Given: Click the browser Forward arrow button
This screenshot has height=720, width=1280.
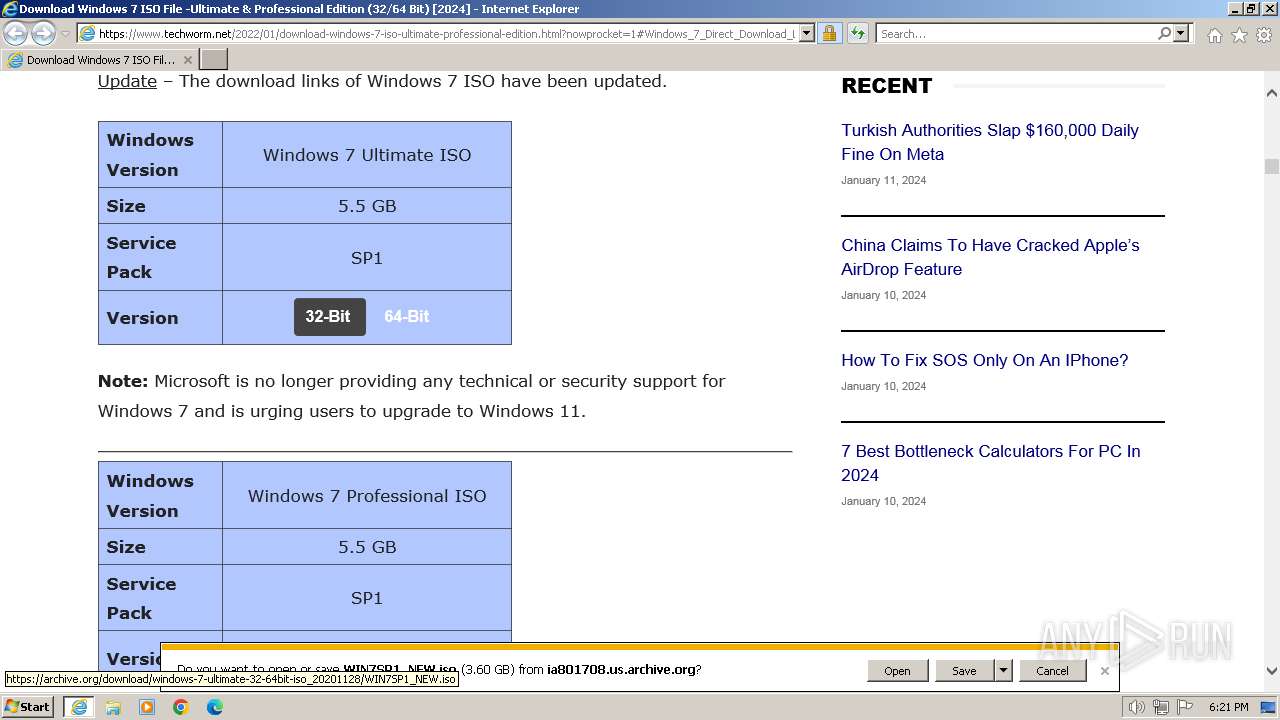Looking at the screenshot, I should coord(43,34).
